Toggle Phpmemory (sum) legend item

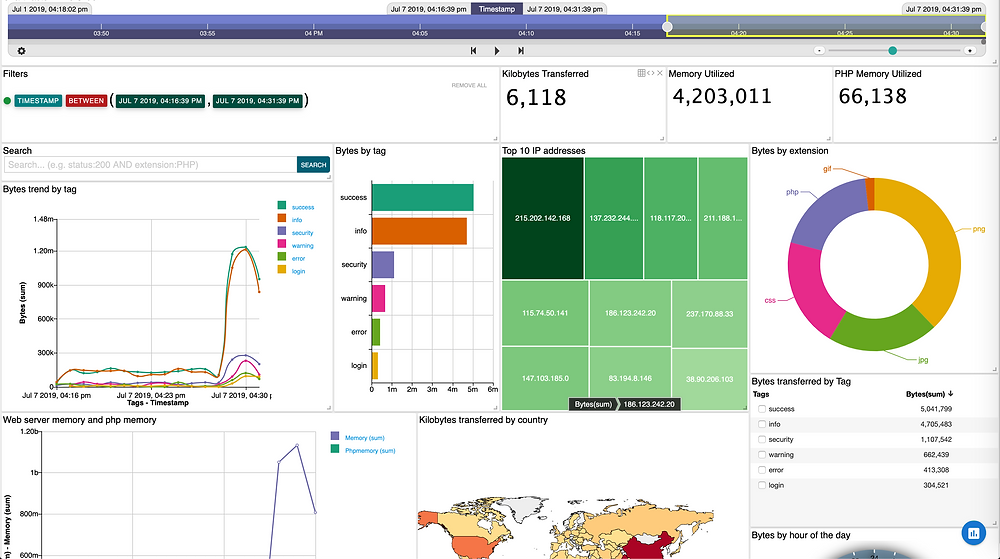pos(363,450)
